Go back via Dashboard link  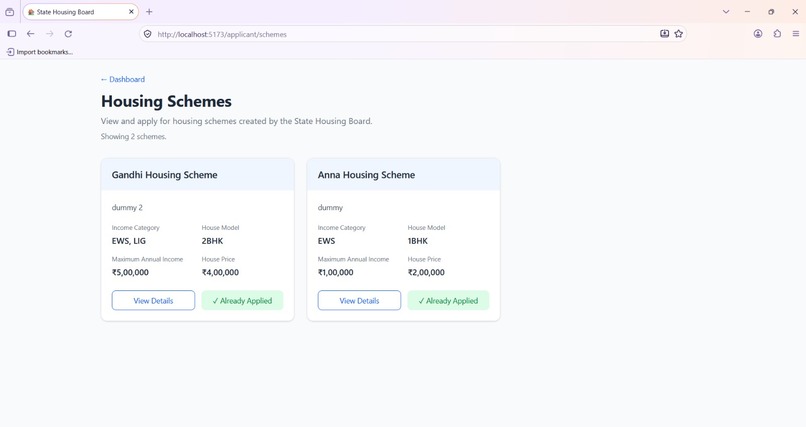123,79
